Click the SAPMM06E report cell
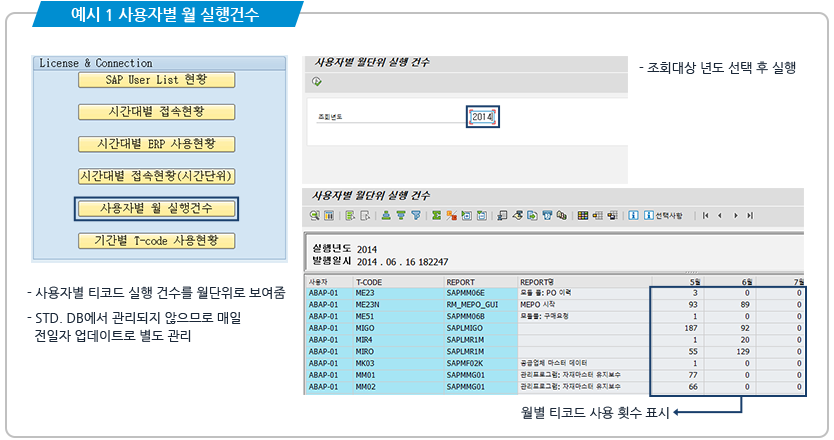Viewport: 834px width, 440px height. point(481,293)
